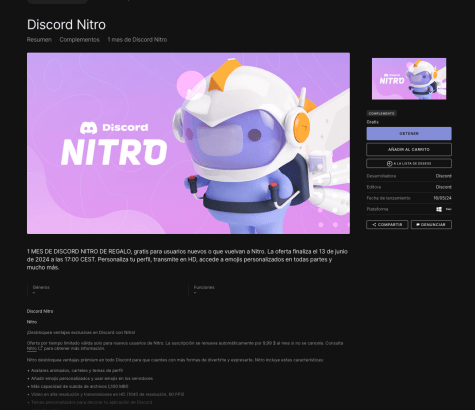Click the external-link icon next to Nitro
Screen dimensions: 475x410
(x=40, y=348)
